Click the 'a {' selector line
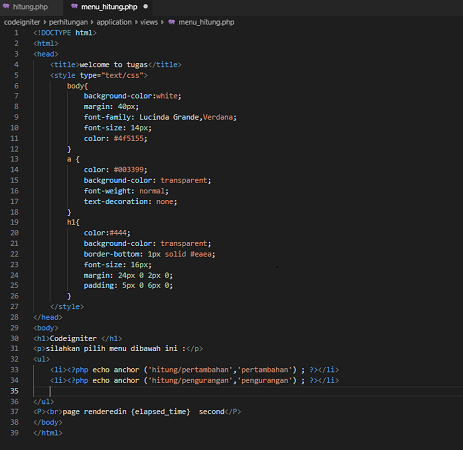Screen dimensions: 463x450 pos(73,159)
